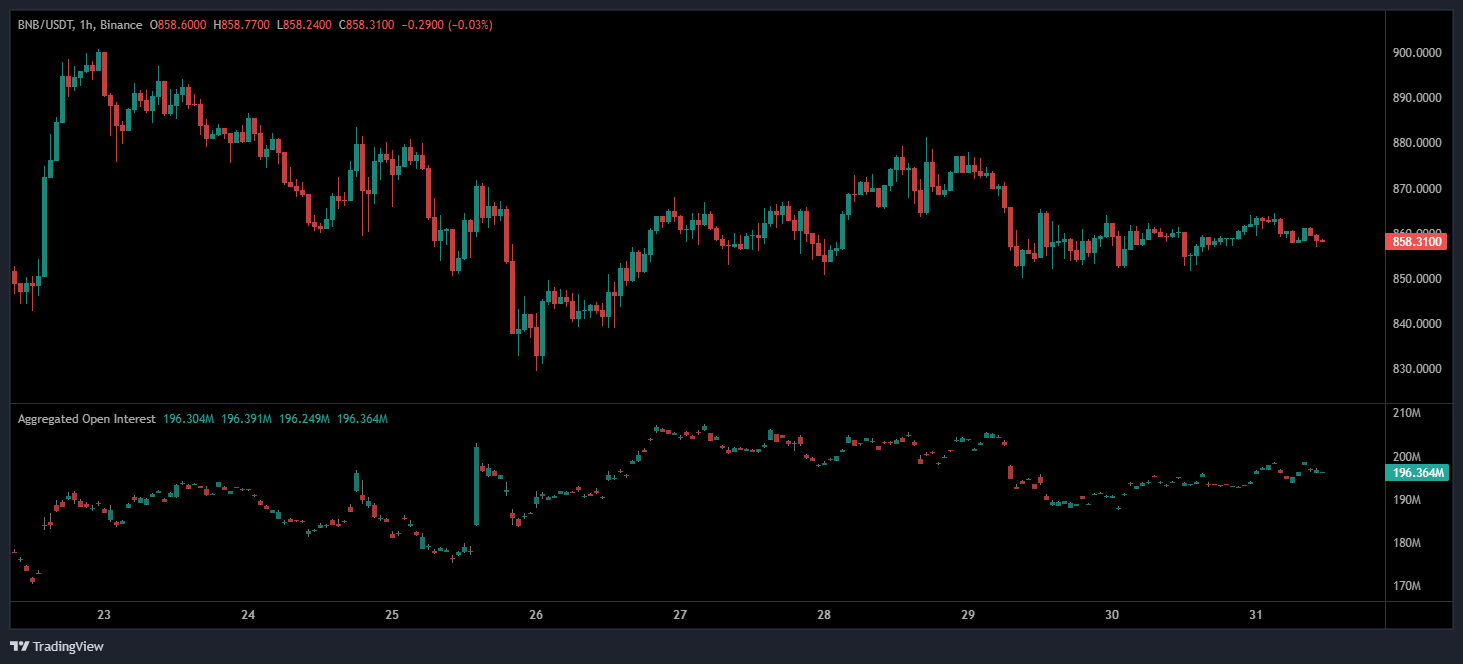
Task: Click the 830.0000 price axis label
Action: (x=1419, y=369)
